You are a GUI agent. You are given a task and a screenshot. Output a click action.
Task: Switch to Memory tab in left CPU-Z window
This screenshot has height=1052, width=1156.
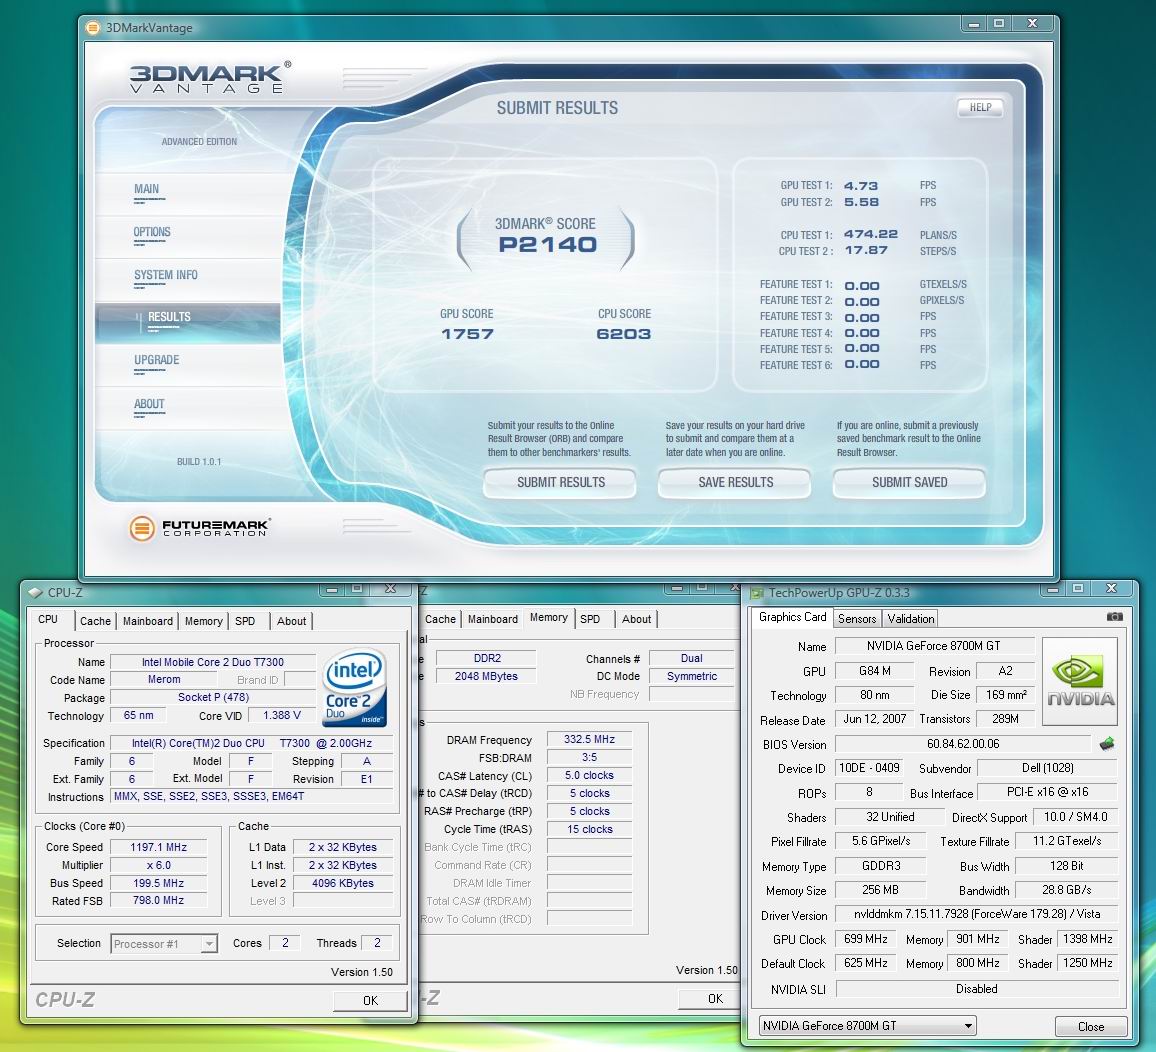click(203, 621)
